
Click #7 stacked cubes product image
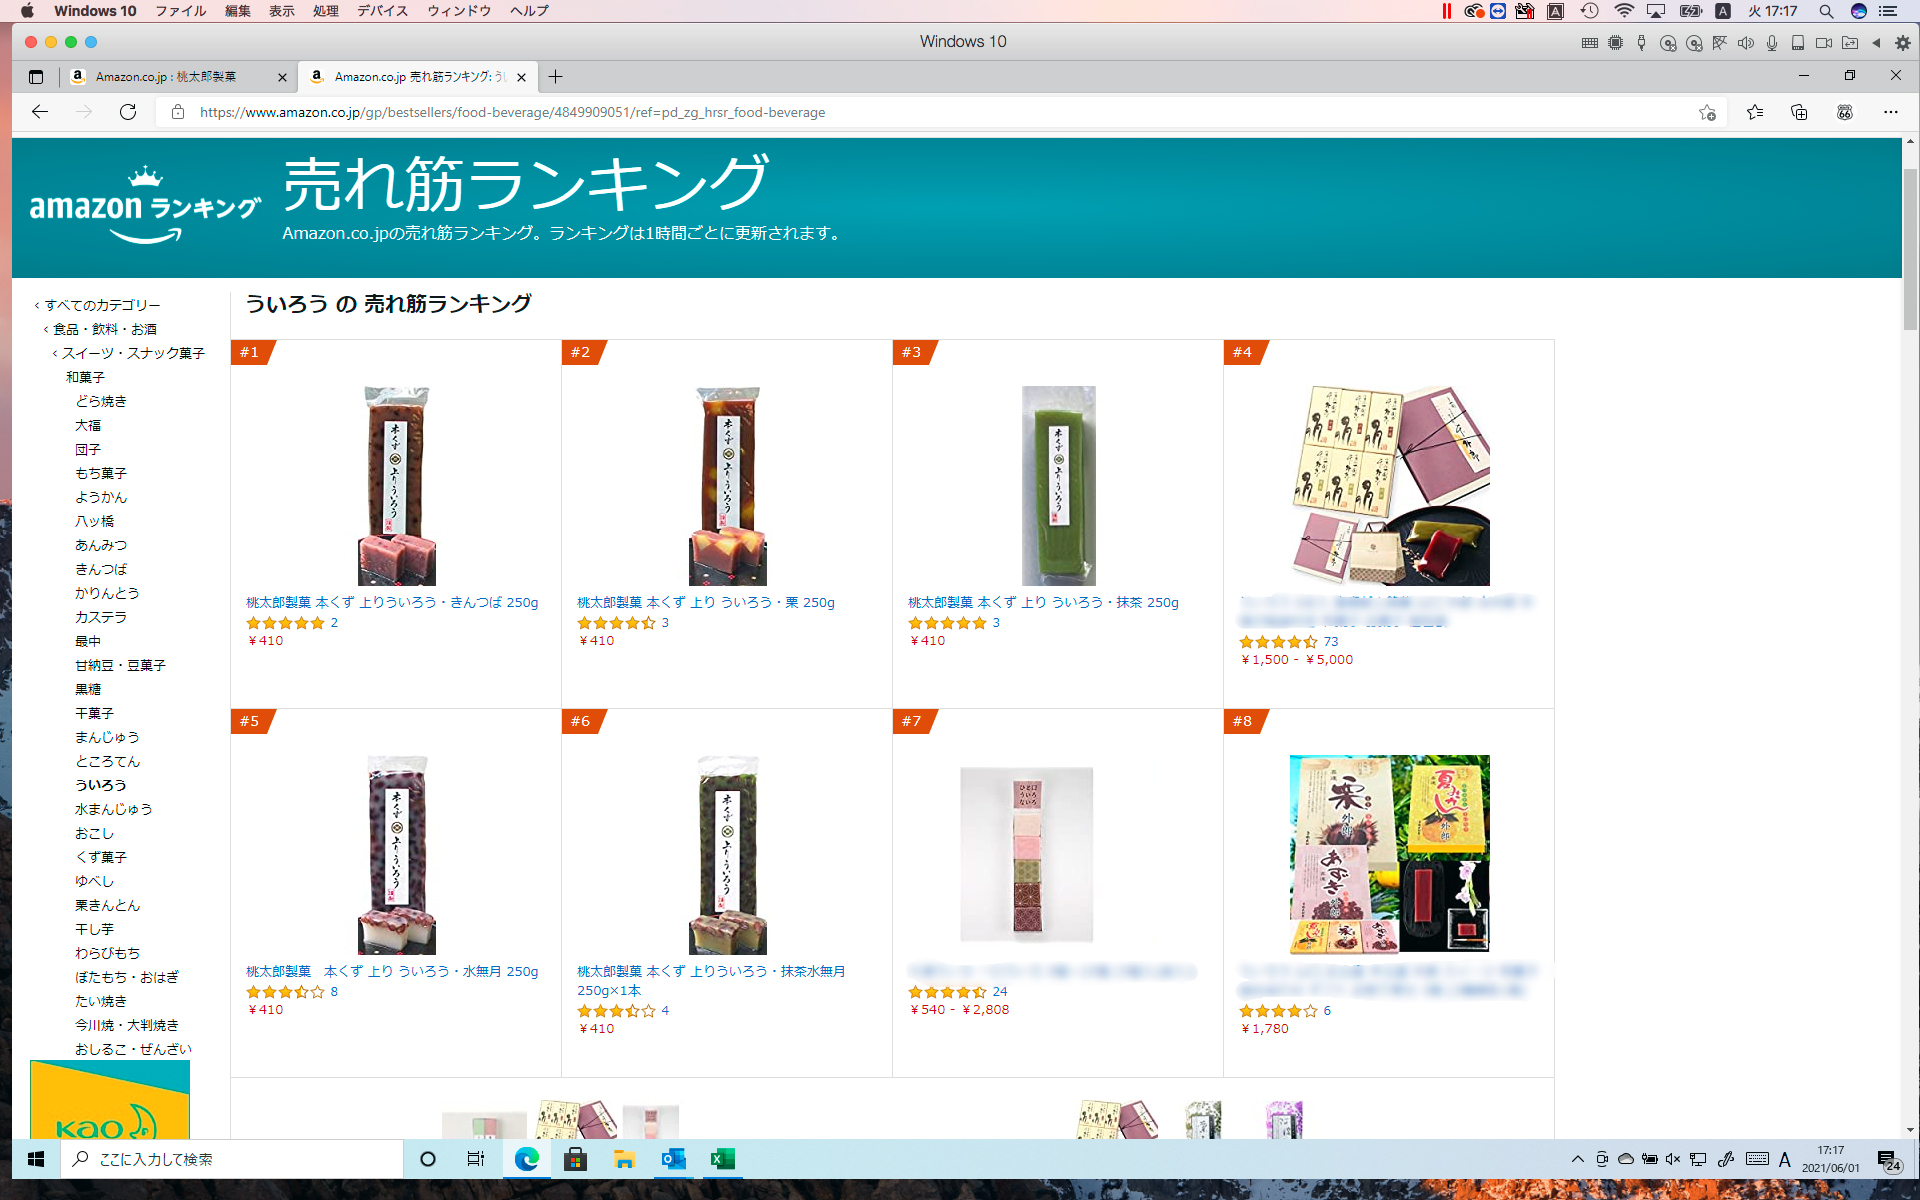click(x=1027, y=855)
